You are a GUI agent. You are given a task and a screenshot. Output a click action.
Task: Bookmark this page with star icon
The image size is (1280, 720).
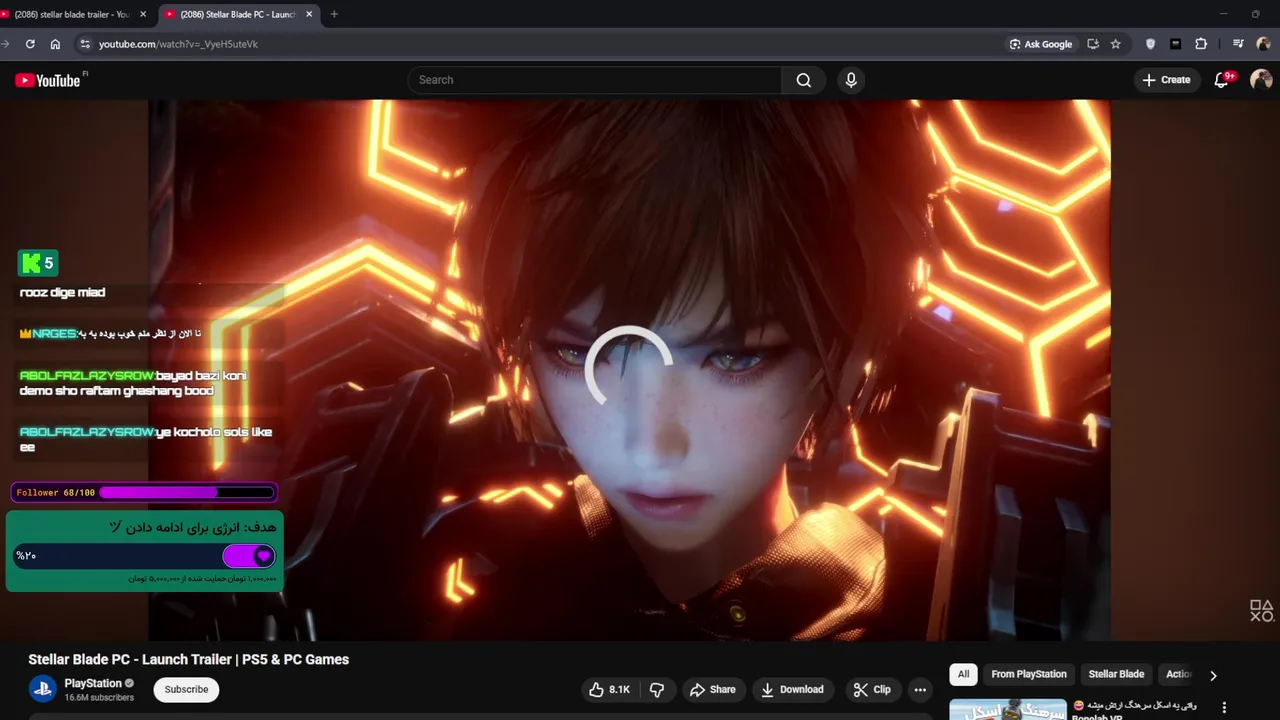(x=1116, y=44)
